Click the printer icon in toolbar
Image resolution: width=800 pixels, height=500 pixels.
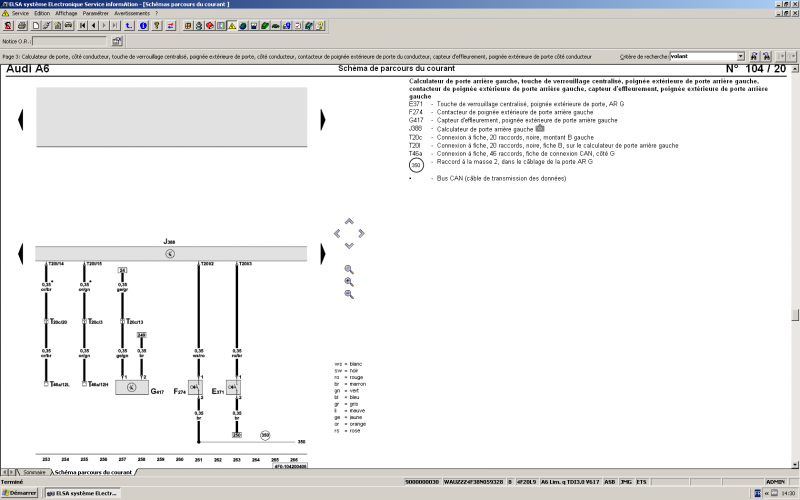[x=22, y=26]
